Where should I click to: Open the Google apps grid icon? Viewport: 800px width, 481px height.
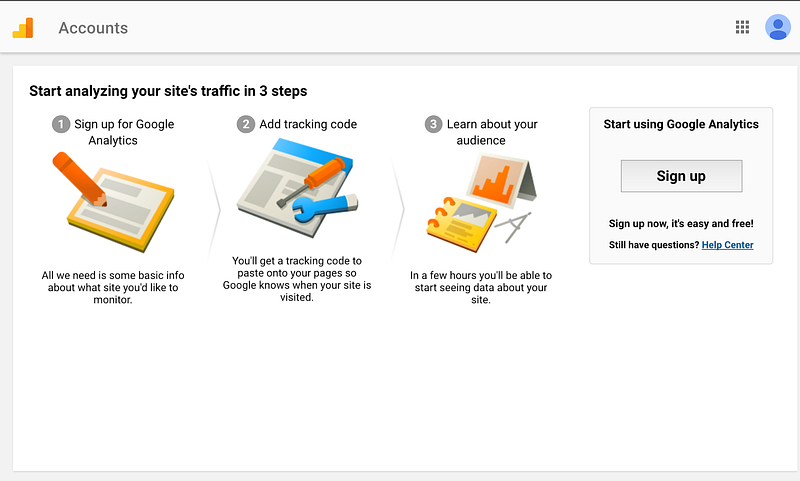[742, 27]
